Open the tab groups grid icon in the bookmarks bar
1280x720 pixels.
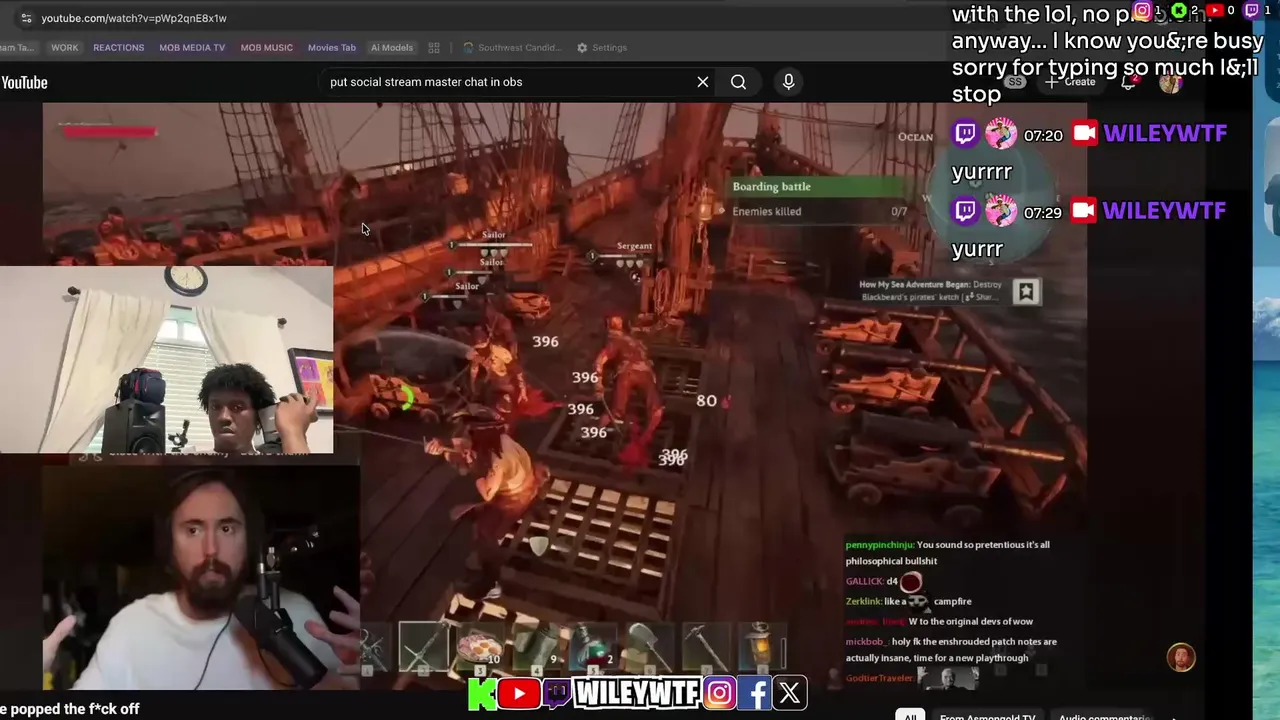click(x=434, y=47)
